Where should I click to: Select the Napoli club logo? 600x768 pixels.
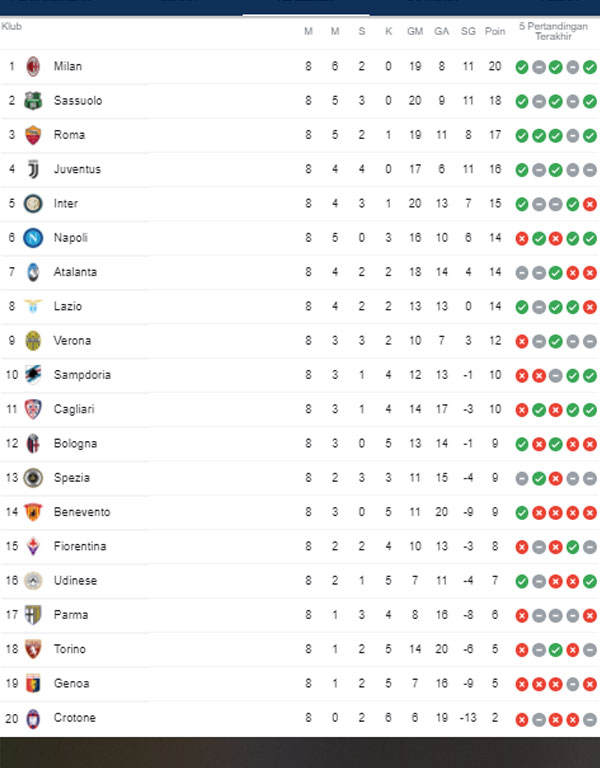[x=33, y=238]
